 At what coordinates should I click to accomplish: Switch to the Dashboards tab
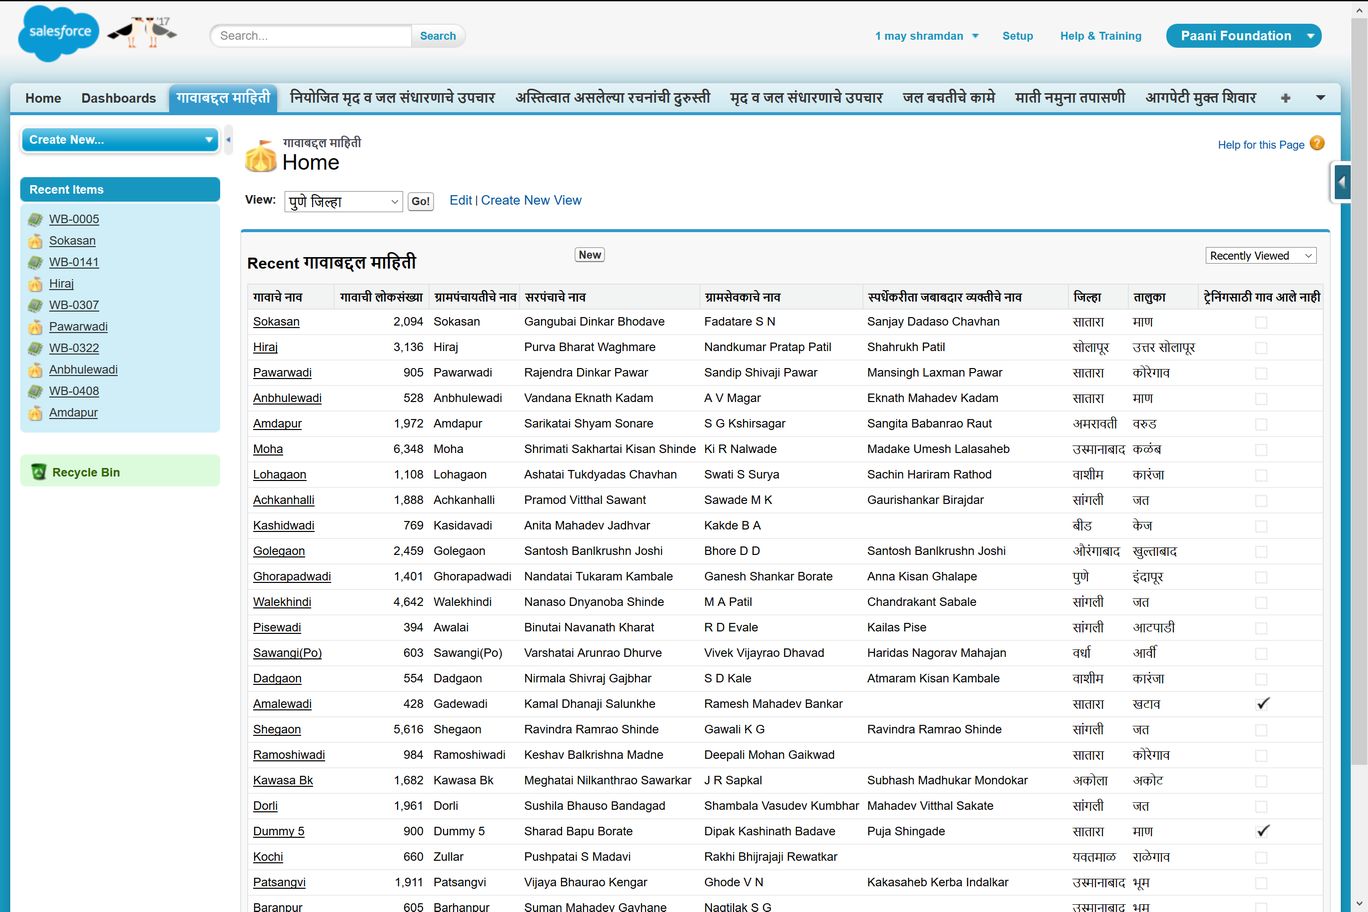pyautogui.click(x=118, y=98)
